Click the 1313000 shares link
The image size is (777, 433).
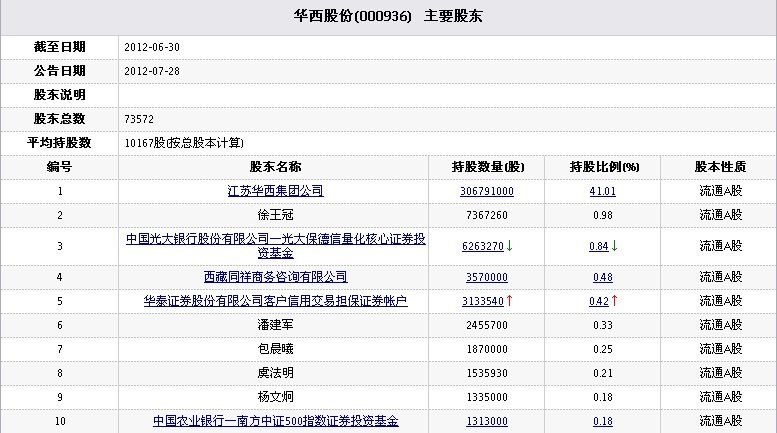[487, 421]
